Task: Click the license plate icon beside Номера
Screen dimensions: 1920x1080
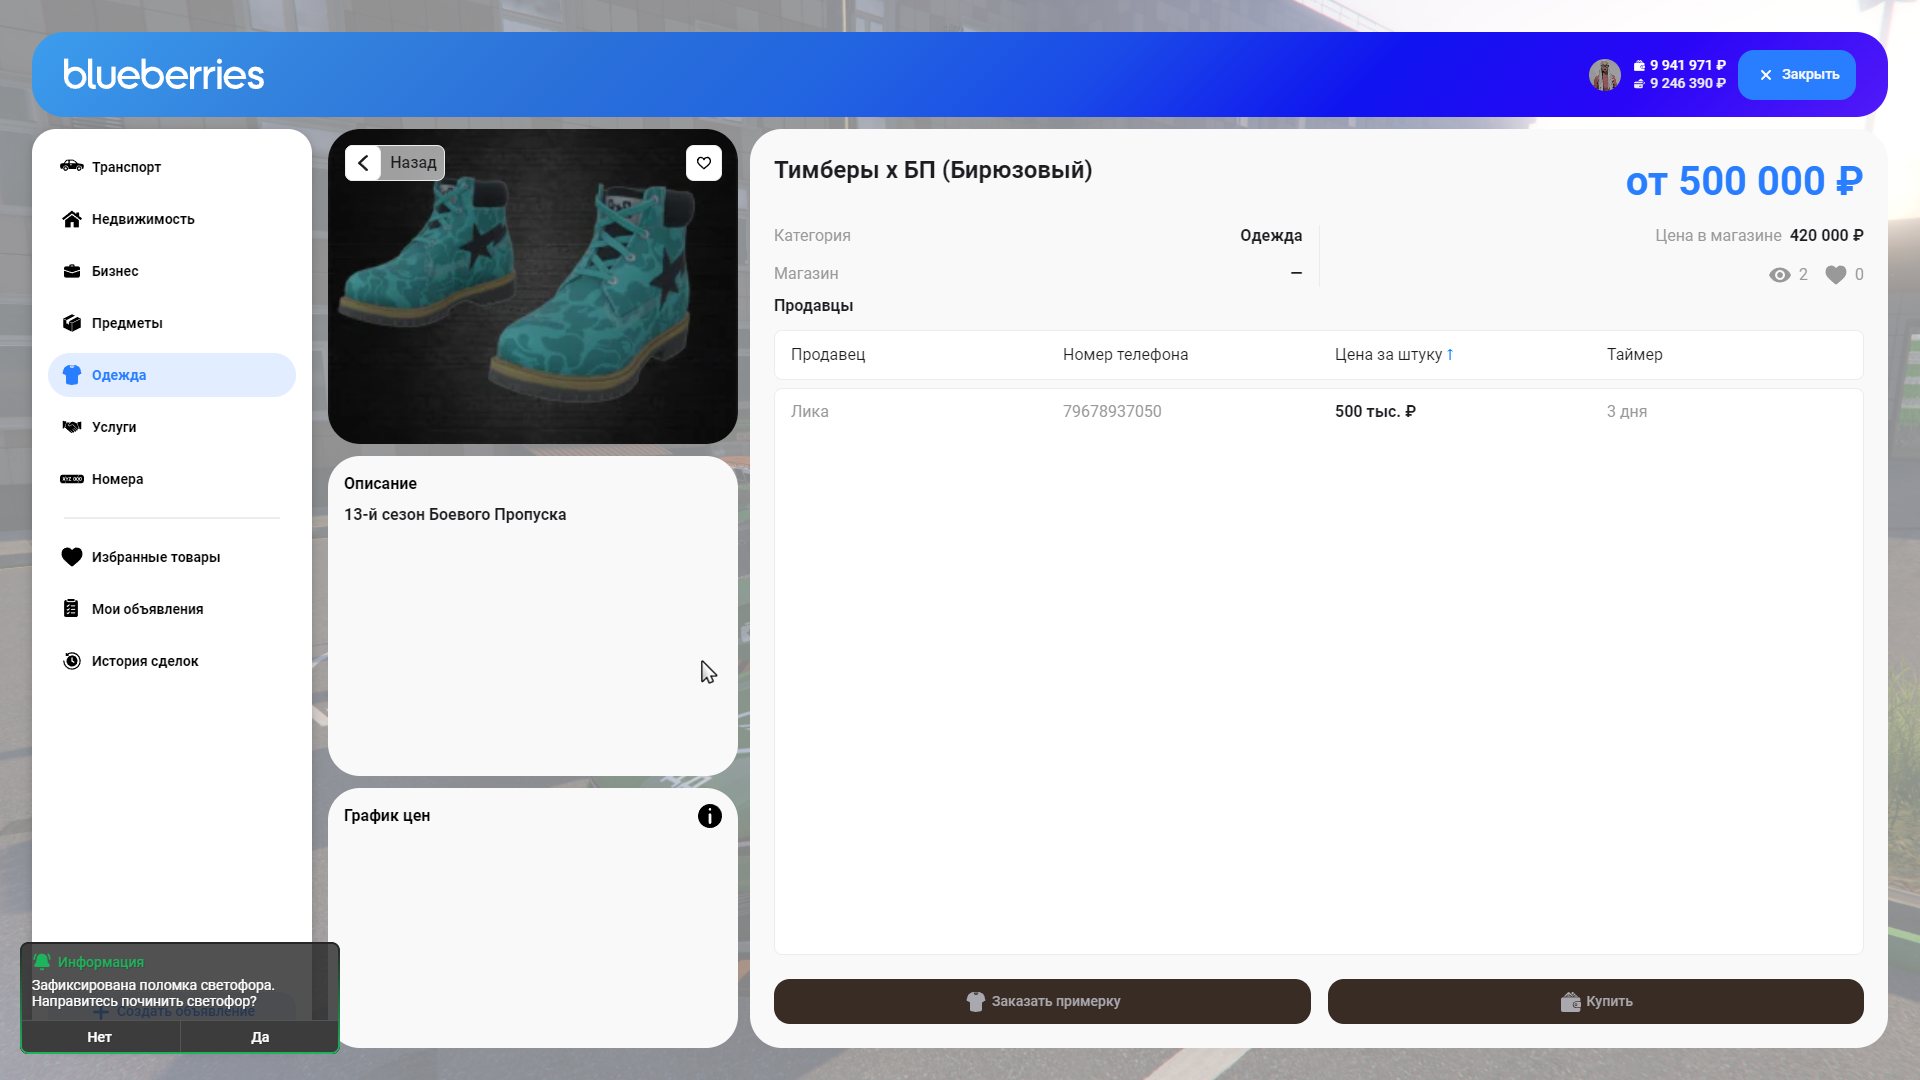Action: pyautogui.click(x=72, y=479)
